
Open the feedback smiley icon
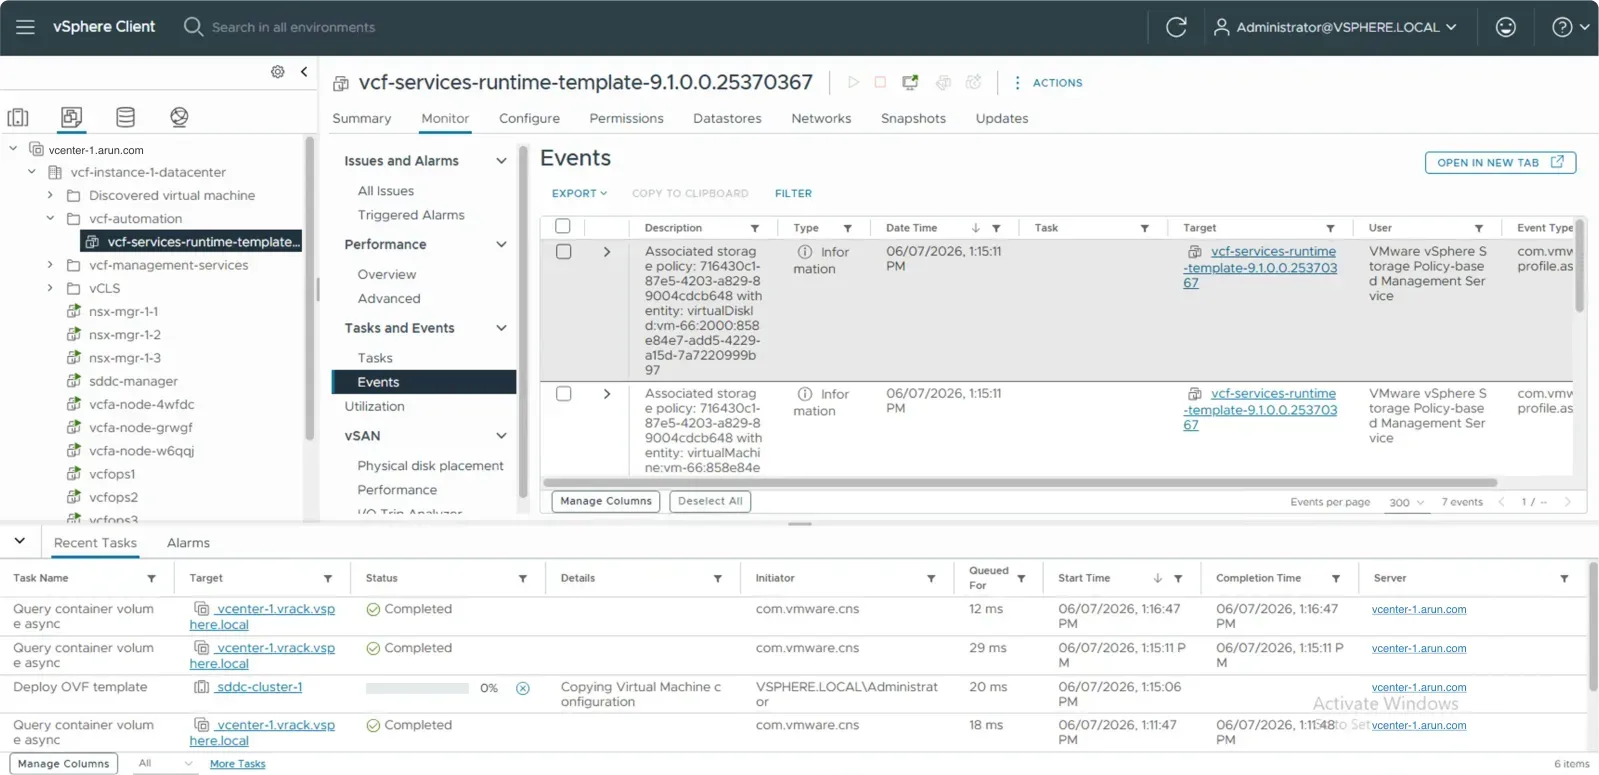1506,27
